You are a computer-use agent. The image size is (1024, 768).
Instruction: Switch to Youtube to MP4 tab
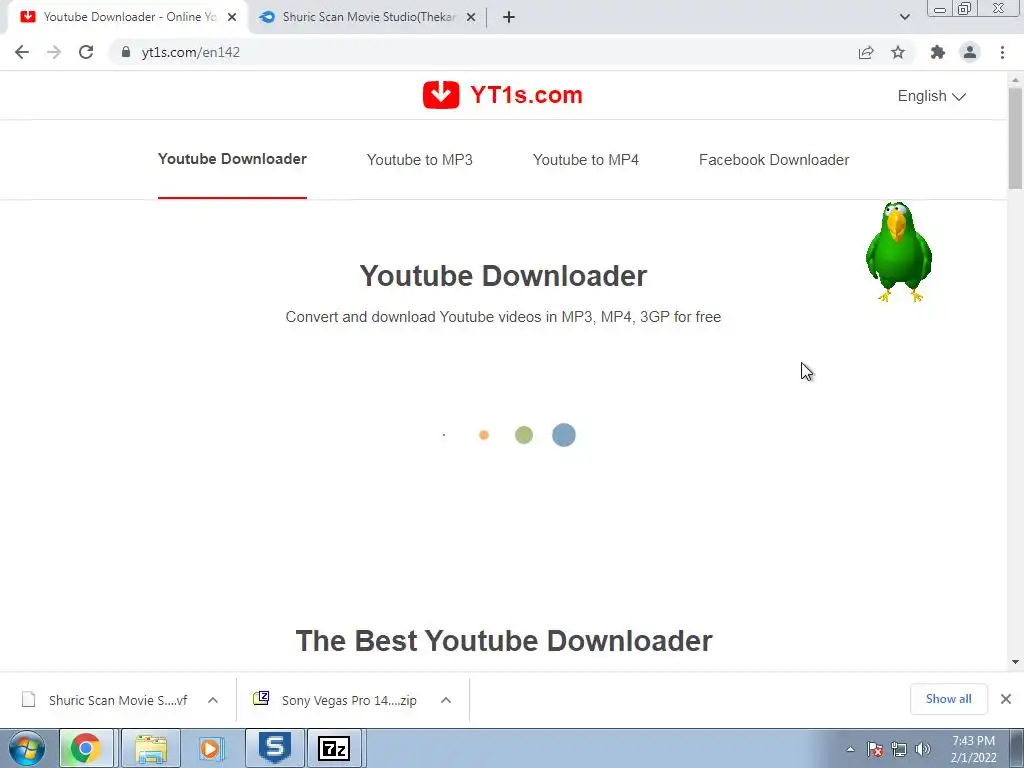[586, 160]
